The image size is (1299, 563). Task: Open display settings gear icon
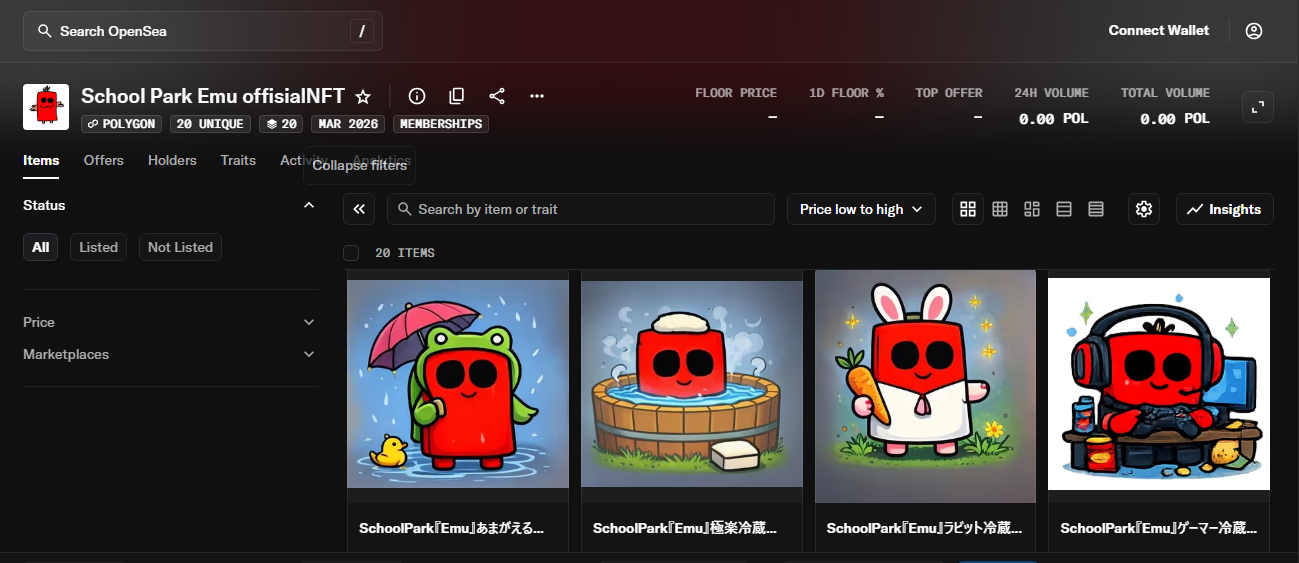1144,209
